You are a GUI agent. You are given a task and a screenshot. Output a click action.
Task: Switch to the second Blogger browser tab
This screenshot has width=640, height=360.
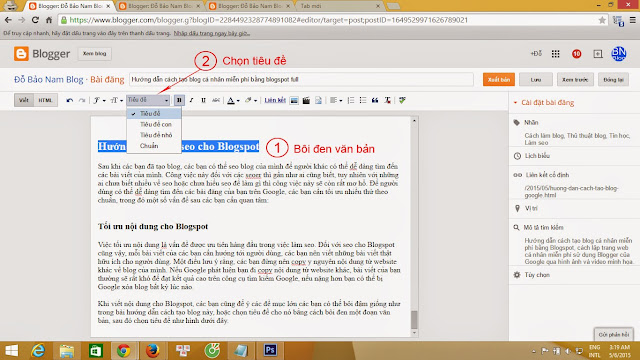point(160,6)
